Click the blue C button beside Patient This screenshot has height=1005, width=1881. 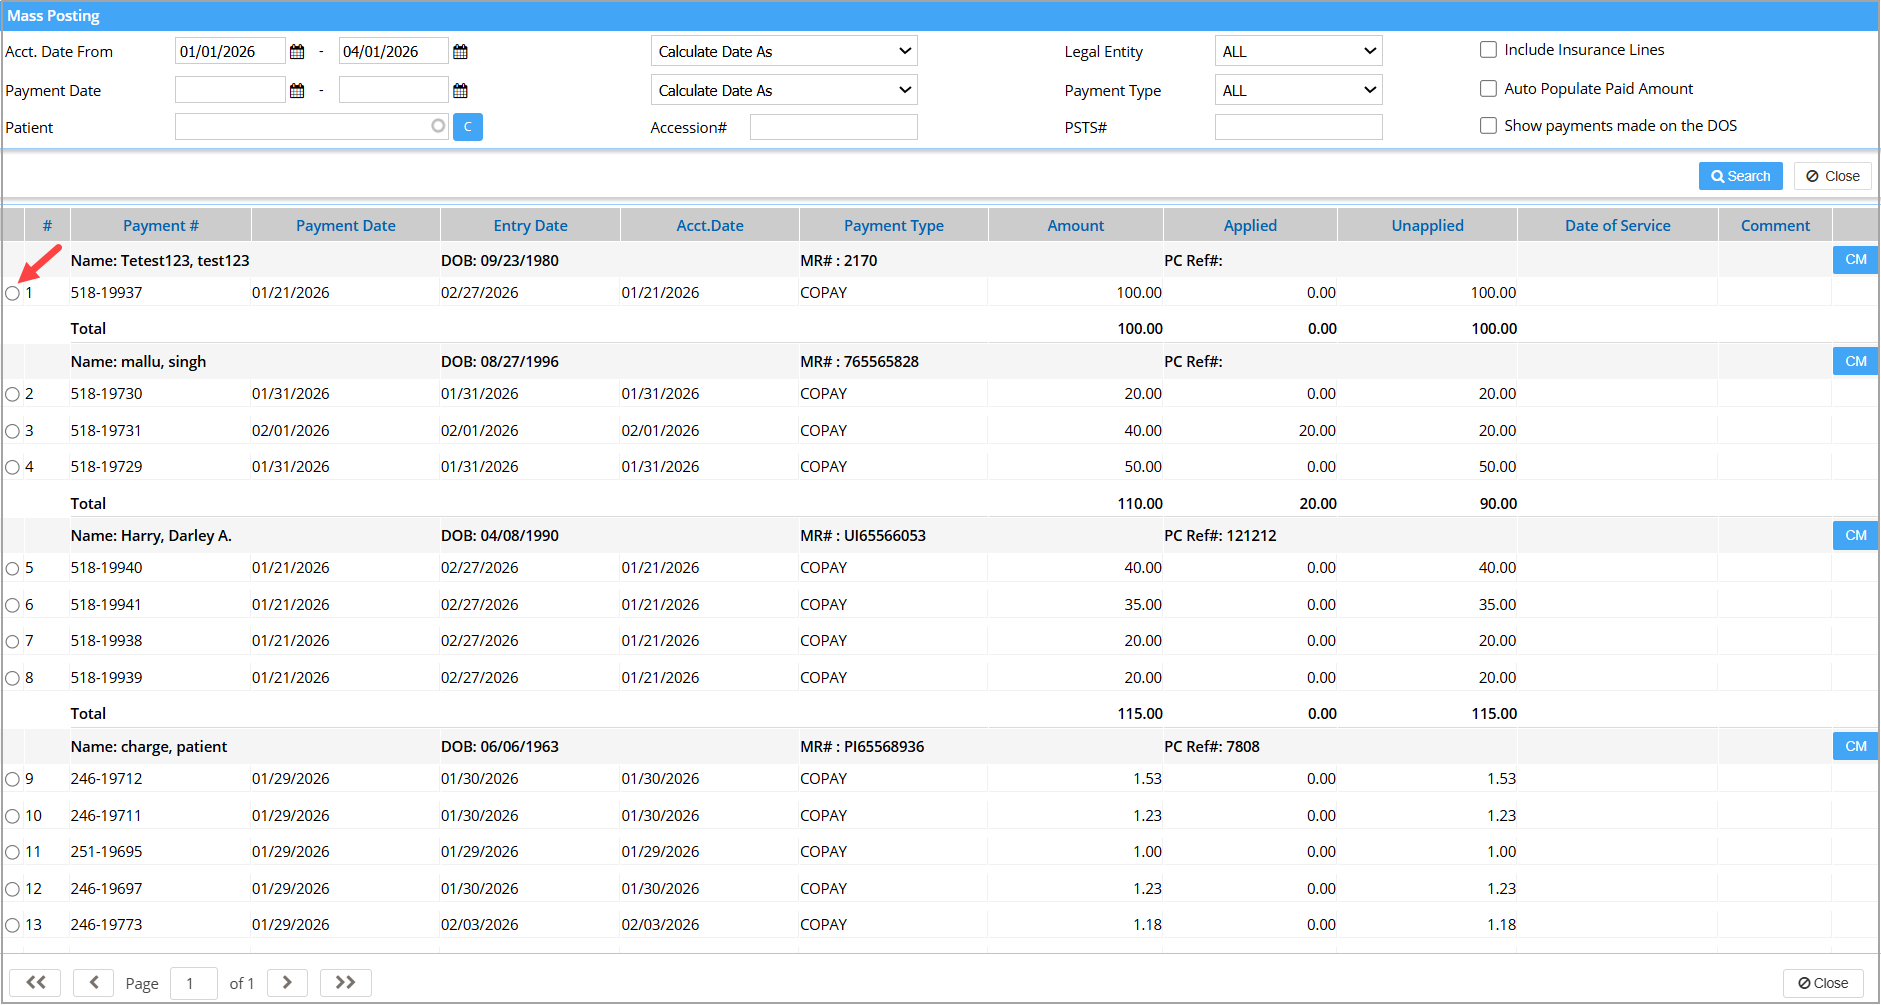467,127
